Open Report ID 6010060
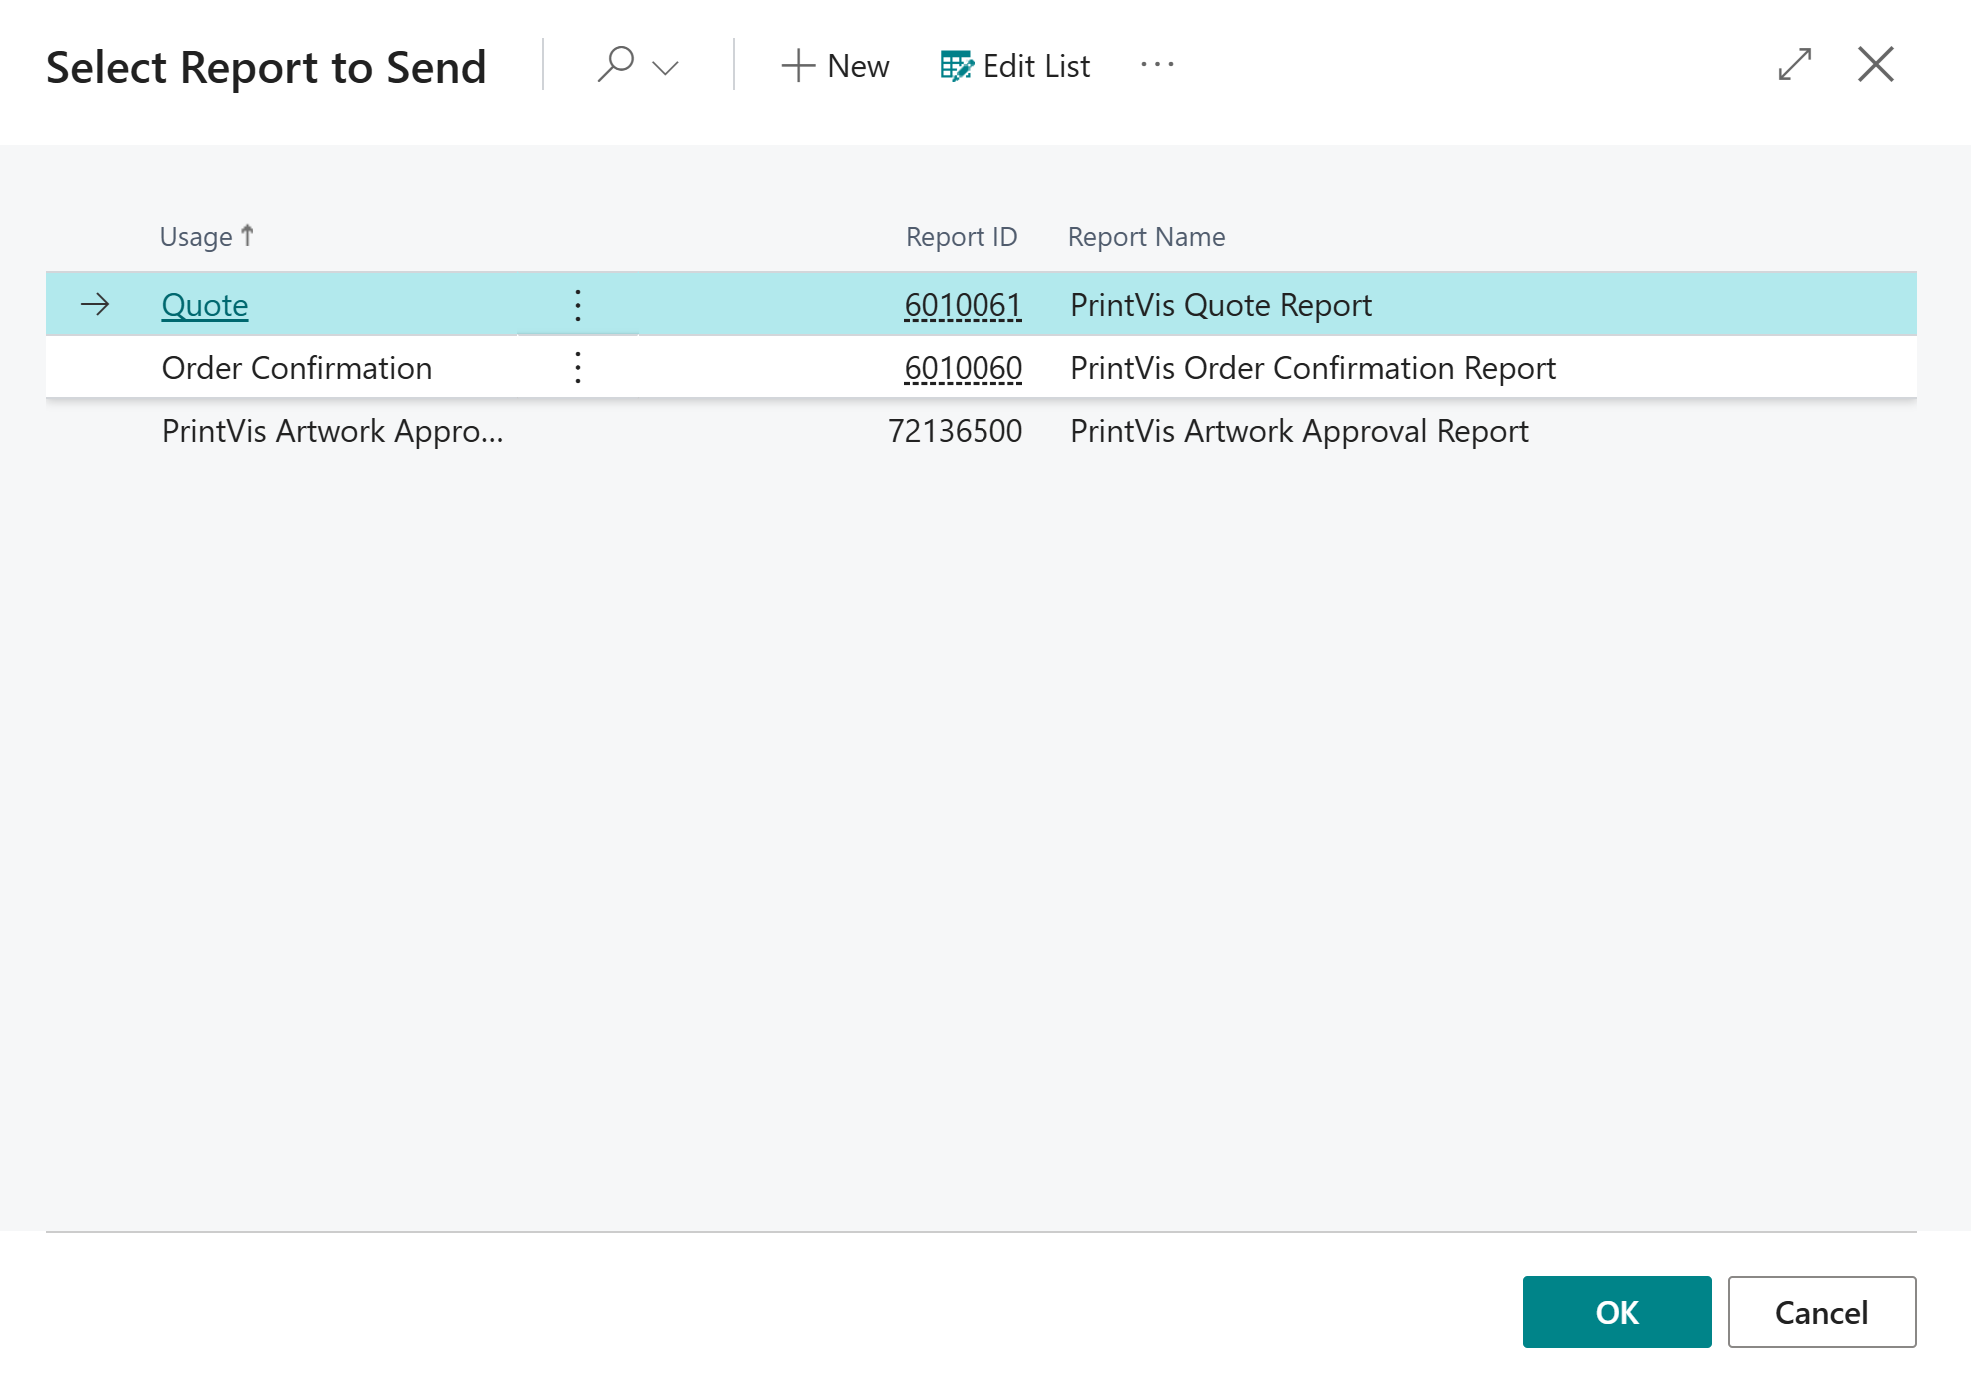The image size is (1971, 1395). click(962, 368)
